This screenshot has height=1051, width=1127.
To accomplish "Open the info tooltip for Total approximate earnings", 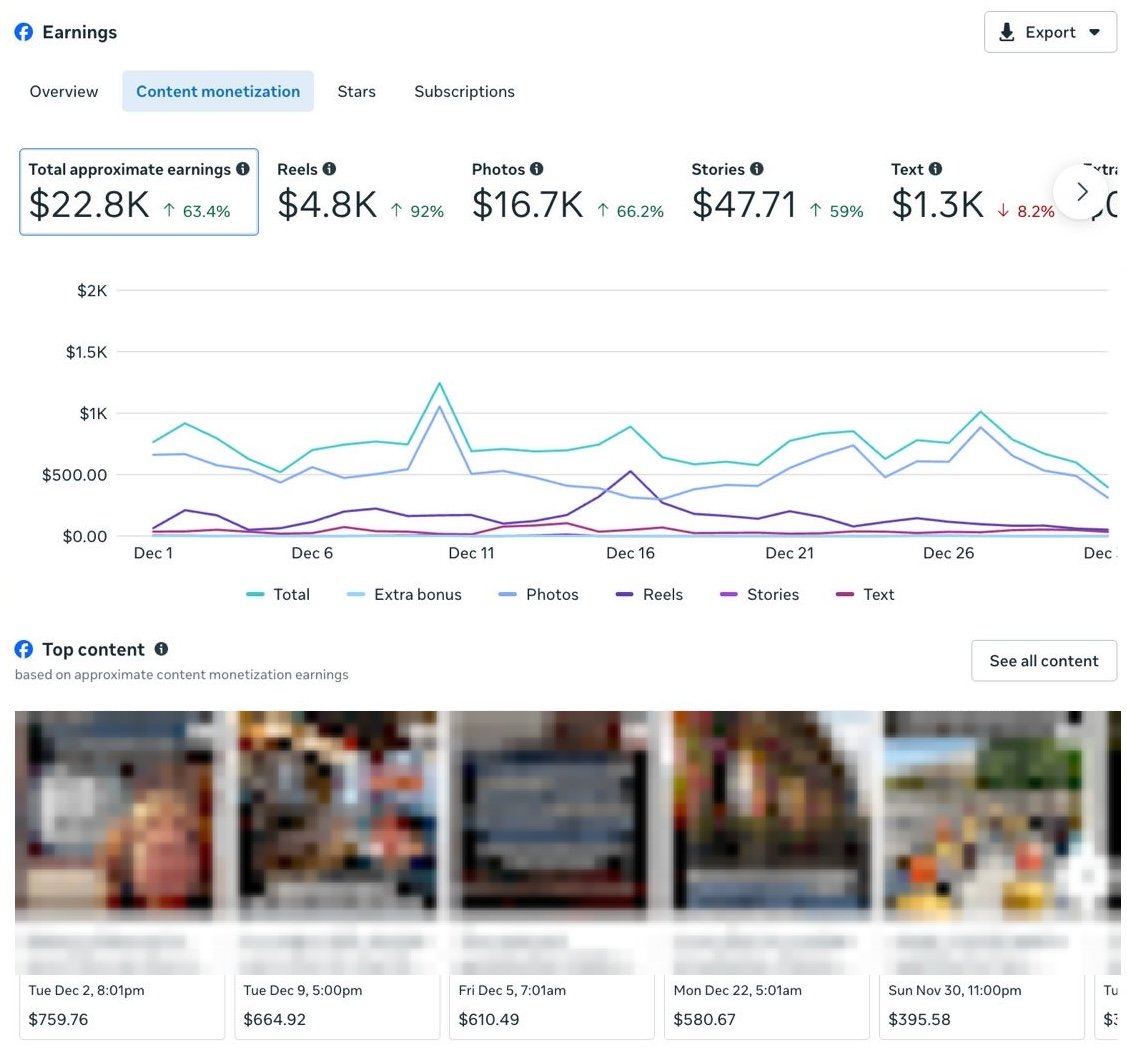I will [243, 169].
